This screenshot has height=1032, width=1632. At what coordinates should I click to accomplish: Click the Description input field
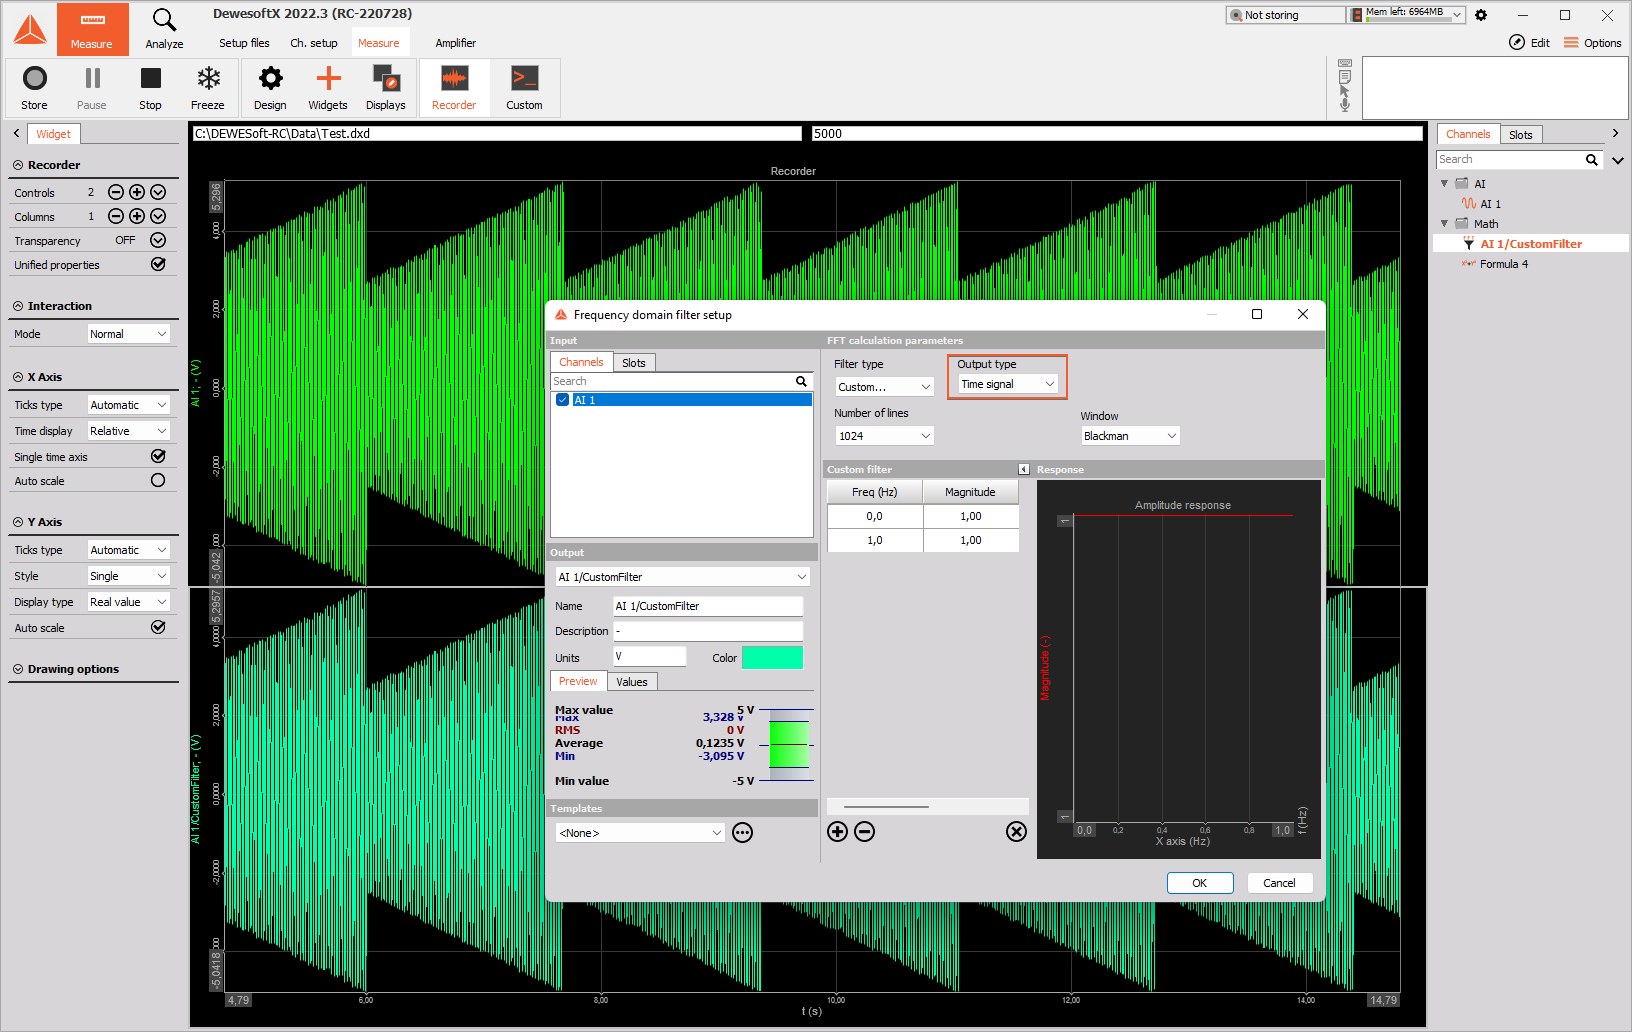click(x=708, y=631)
